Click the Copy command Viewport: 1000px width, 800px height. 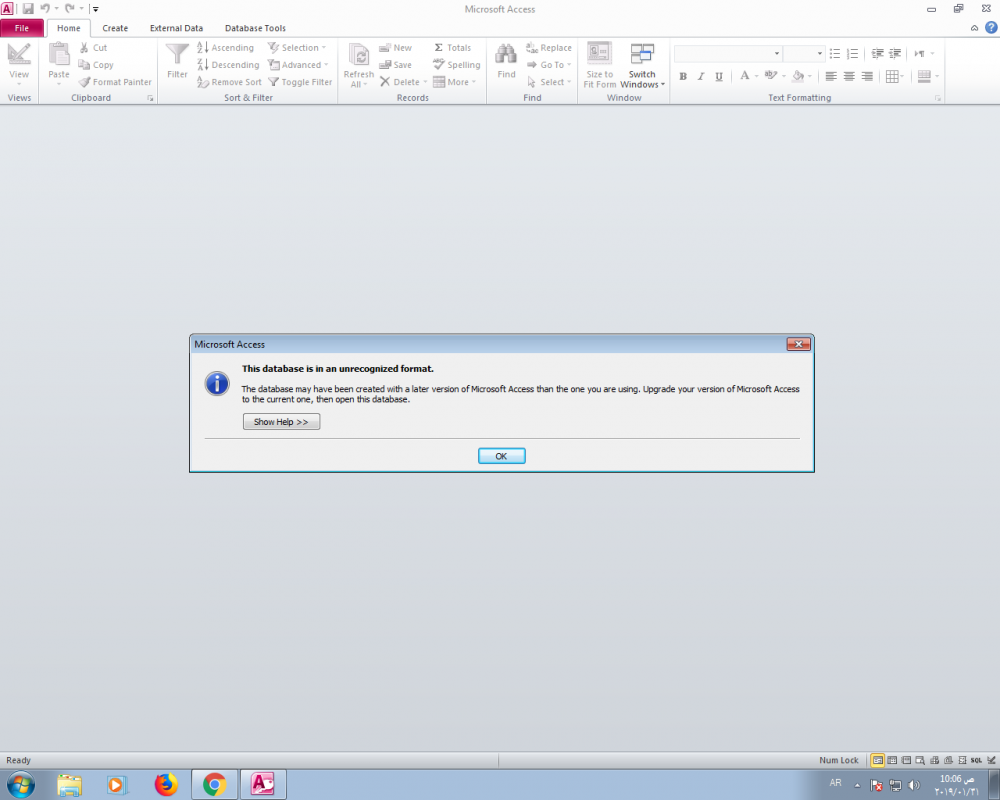pos(96,65)
